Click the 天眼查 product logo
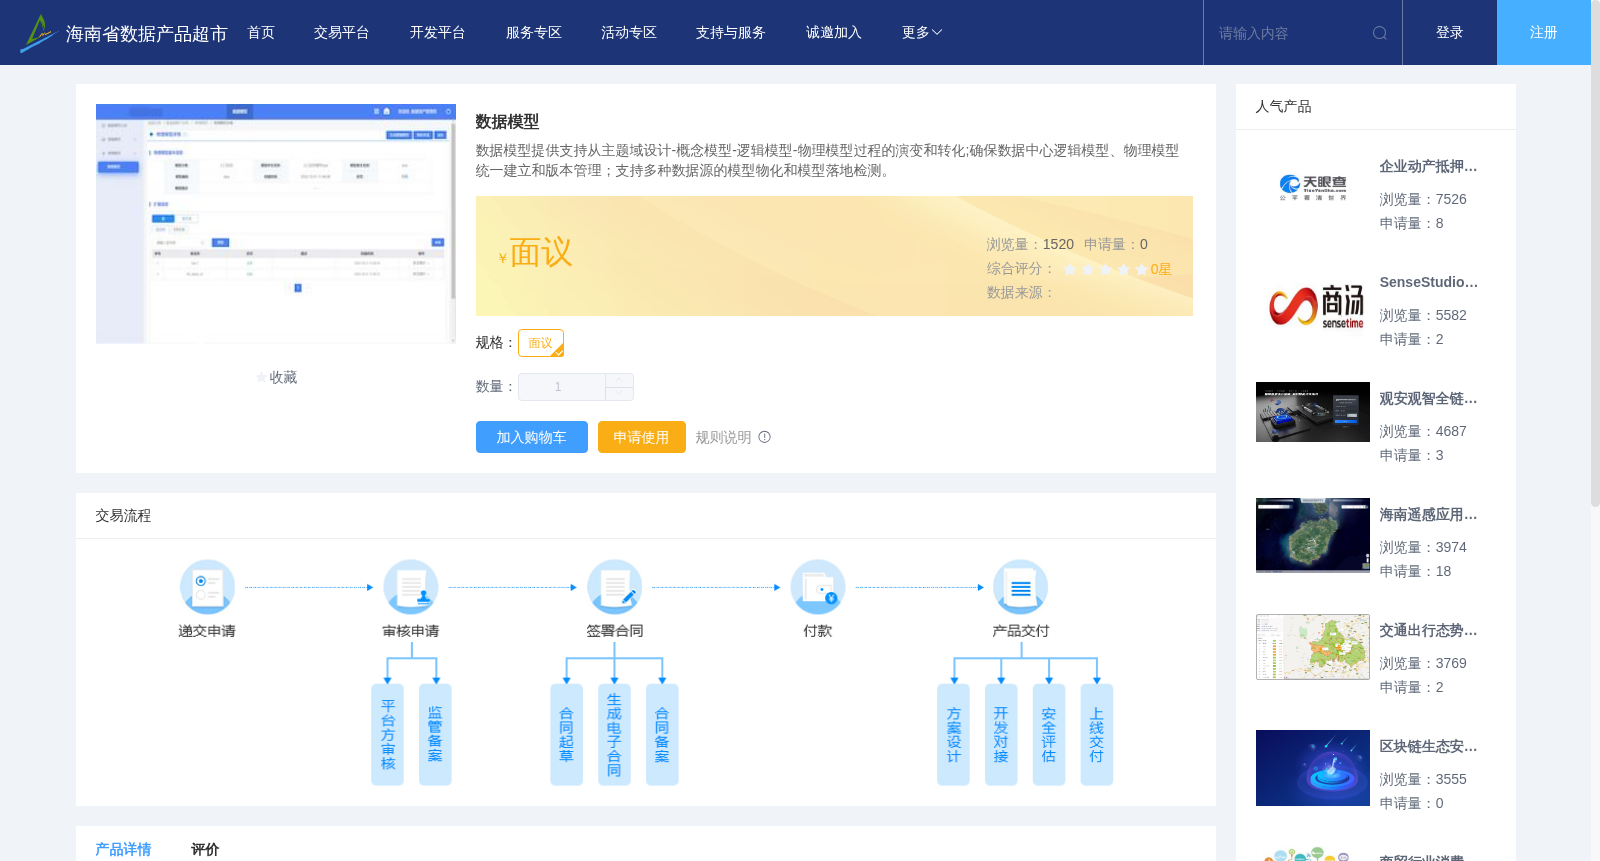The height and width of the screenshot is (861, 1600). point(1313,187)
